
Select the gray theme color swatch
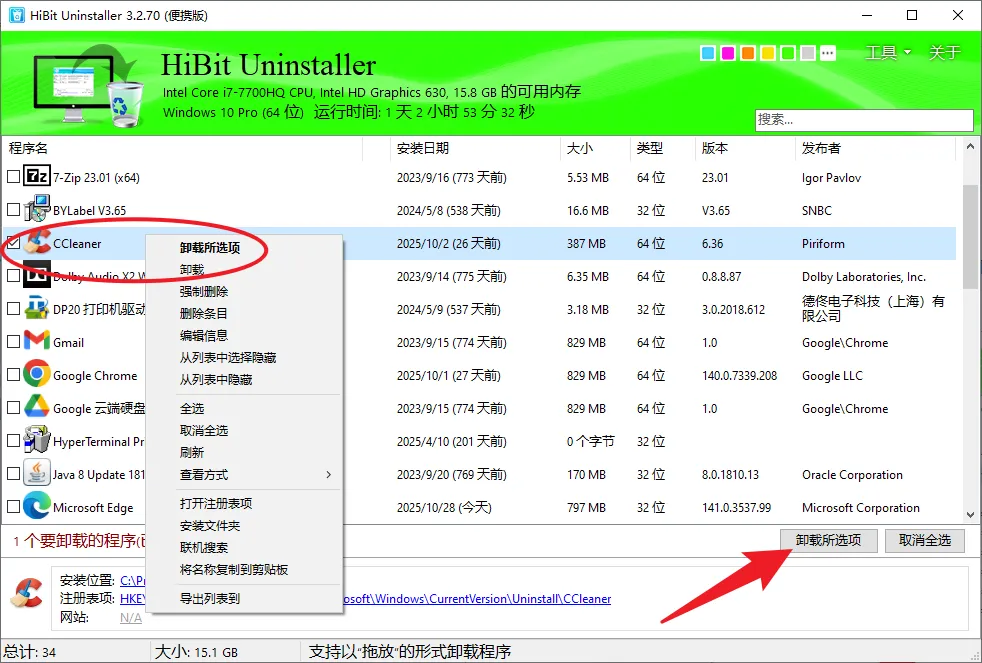click(x=808, y=53)
